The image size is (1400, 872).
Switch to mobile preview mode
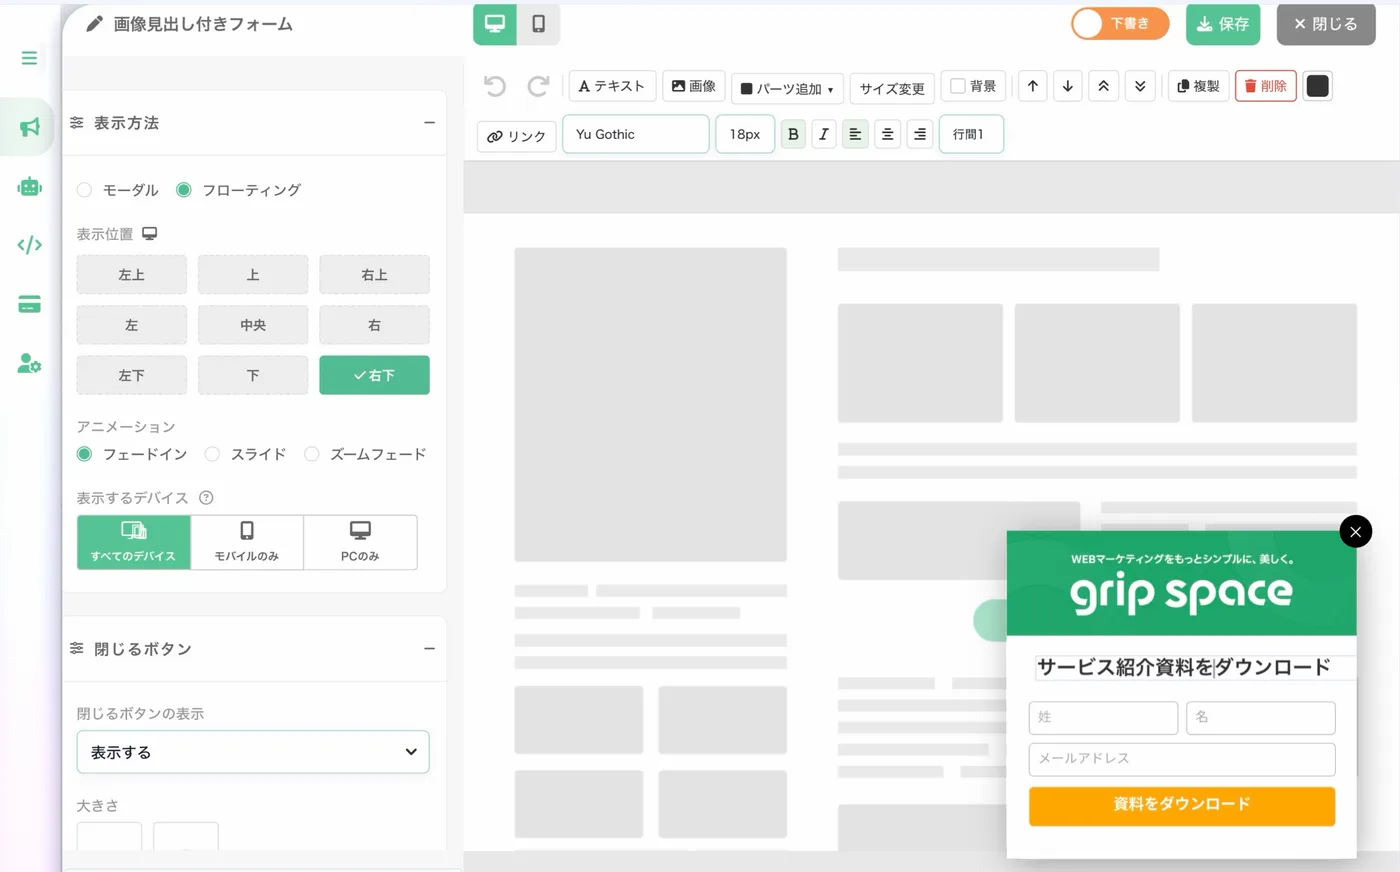pos(538,24)
